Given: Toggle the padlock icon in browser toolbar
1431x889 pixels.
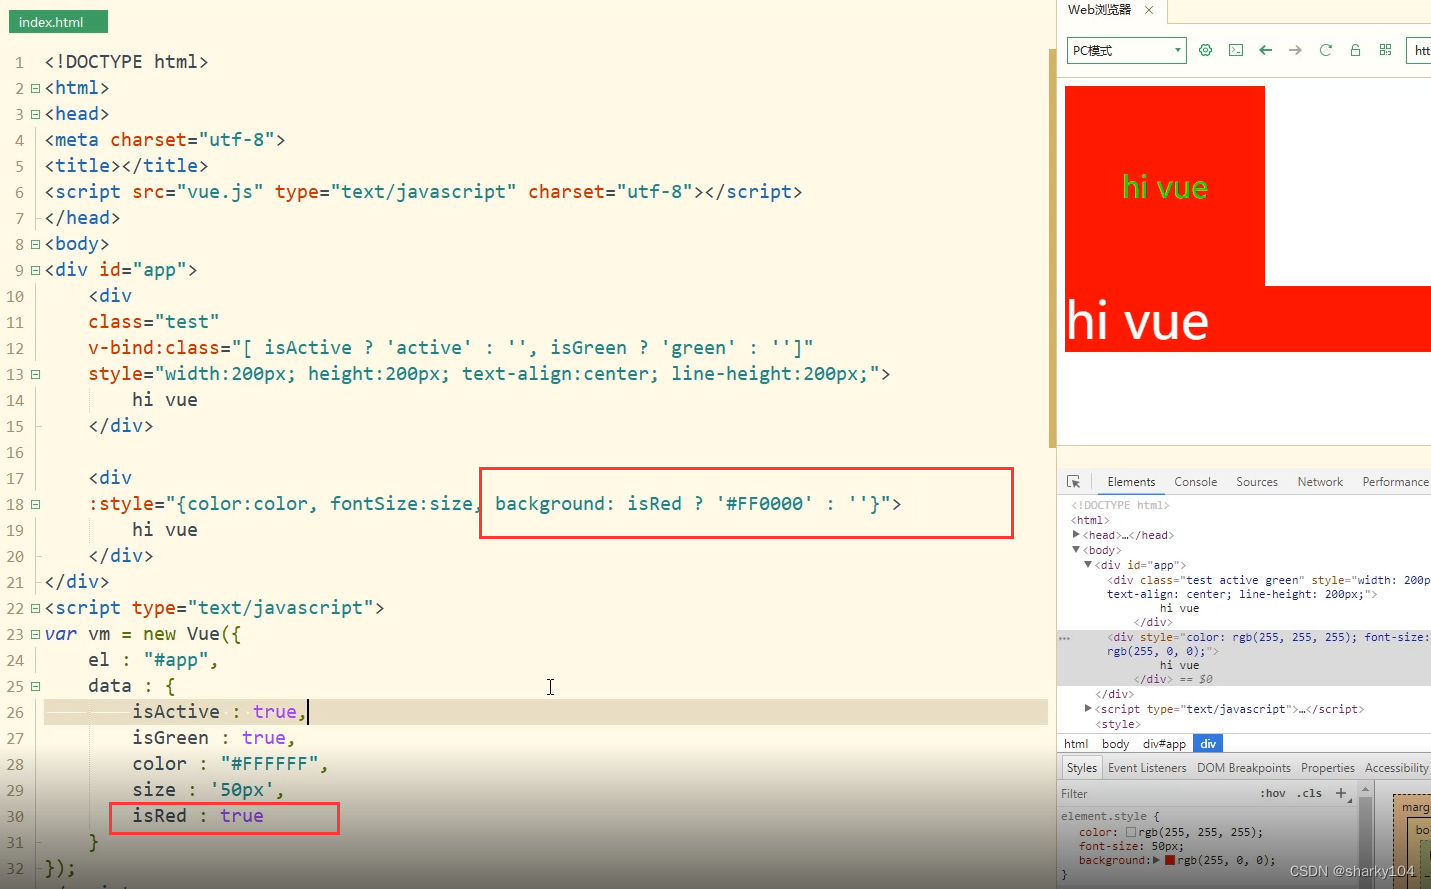Looking at the screenshot, I should pyautogui.click(x=1355, y=50).
